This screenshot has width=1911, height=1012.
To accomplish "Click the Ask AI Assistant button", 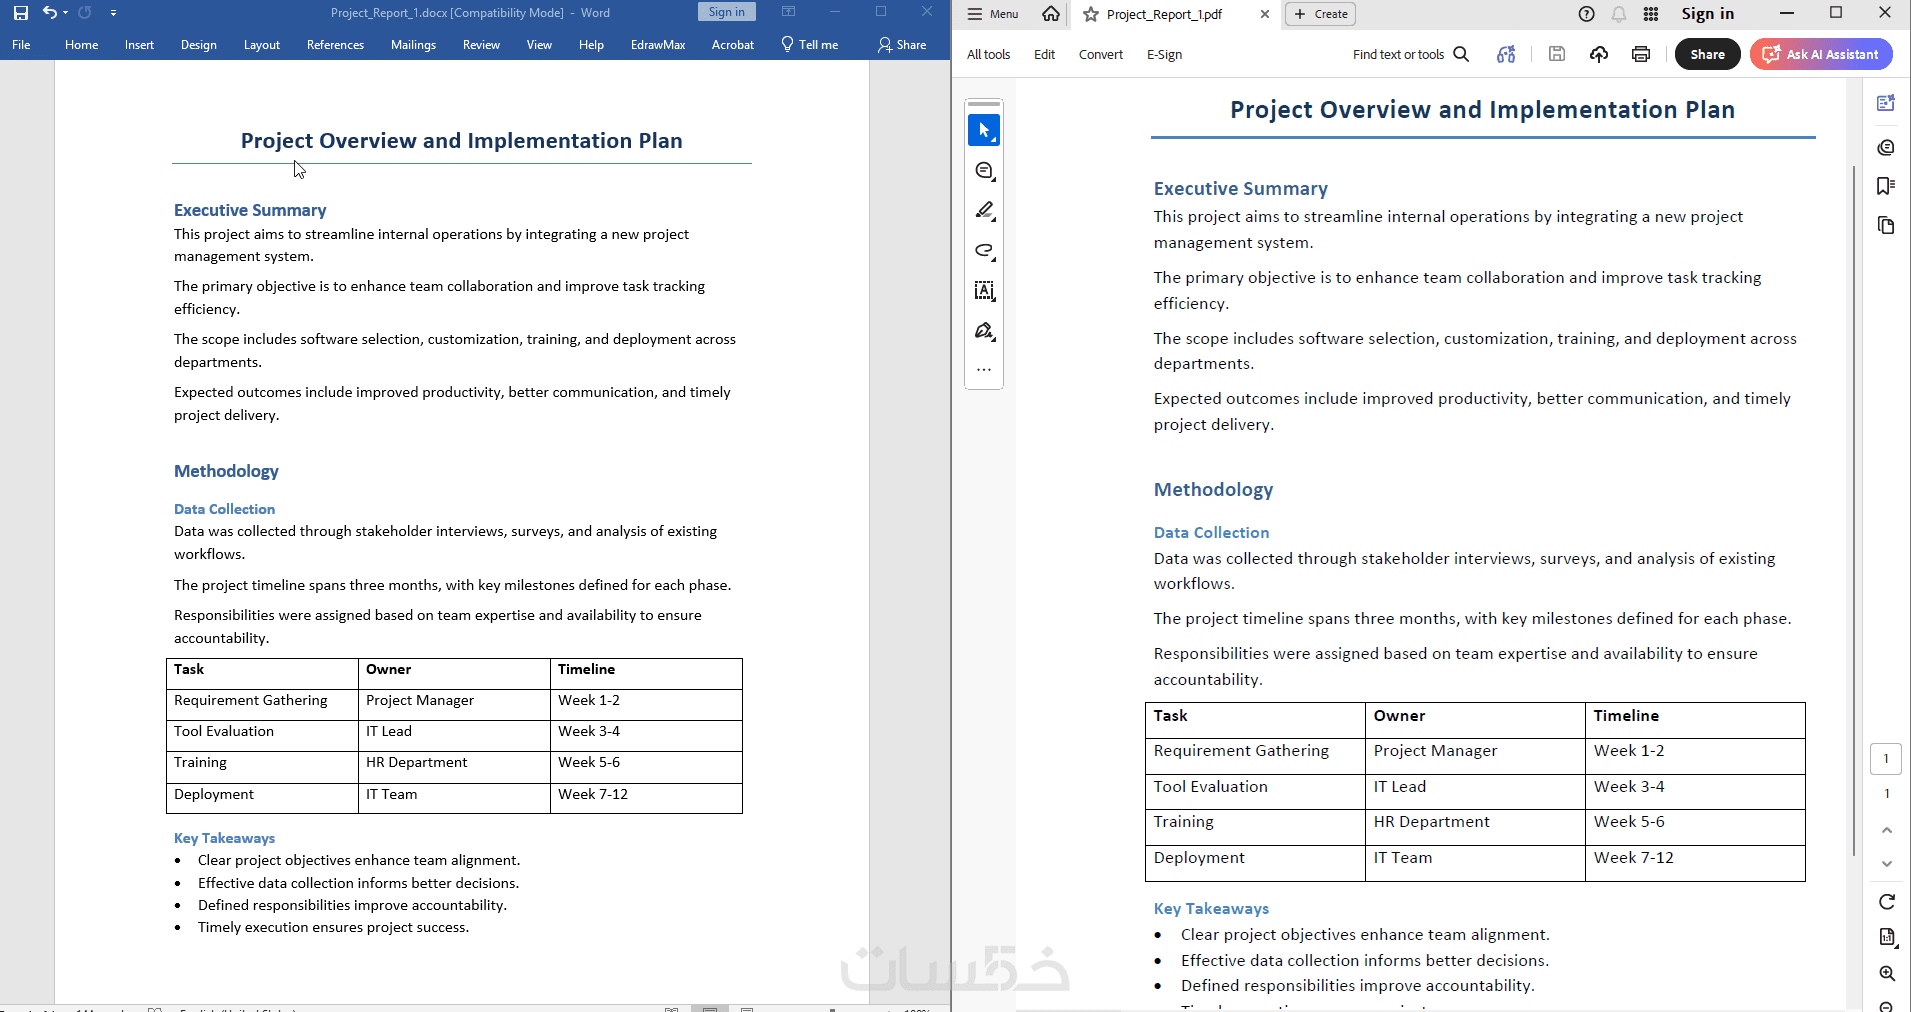I will 1821,54.
